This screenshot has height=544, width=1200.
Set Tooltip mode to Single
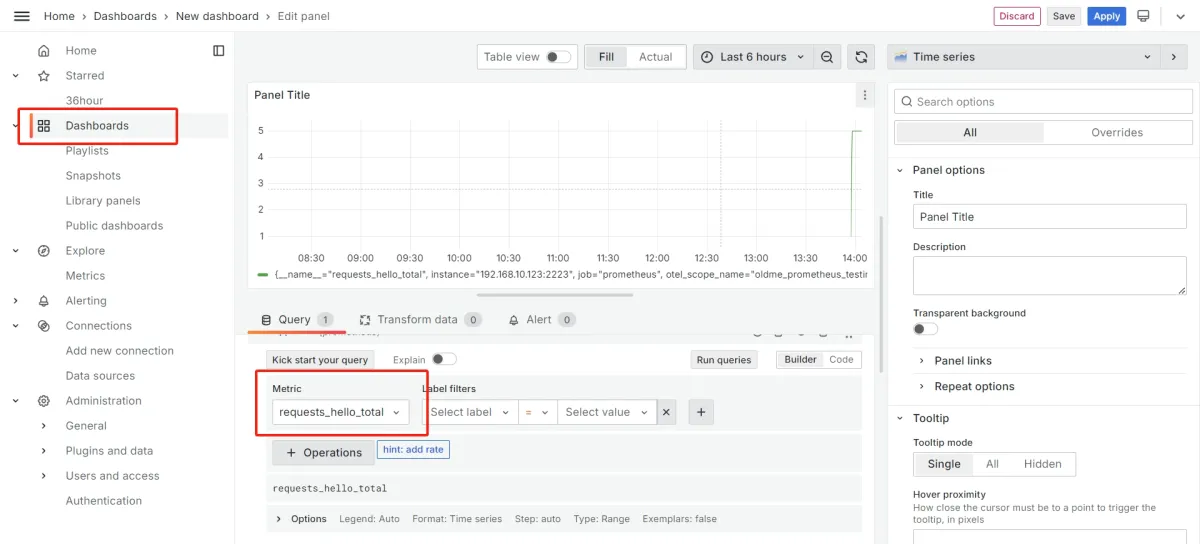tap(944, 464)
